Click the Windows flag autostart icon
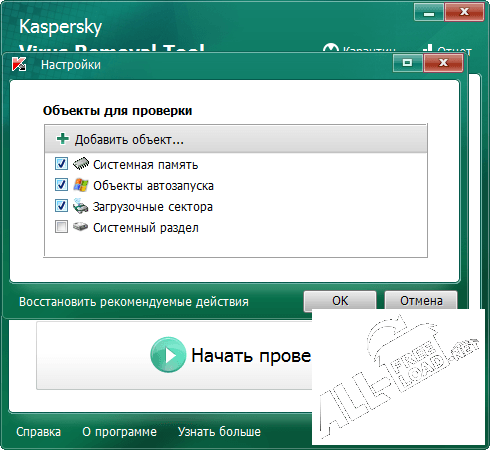 [x=81, y=185]
